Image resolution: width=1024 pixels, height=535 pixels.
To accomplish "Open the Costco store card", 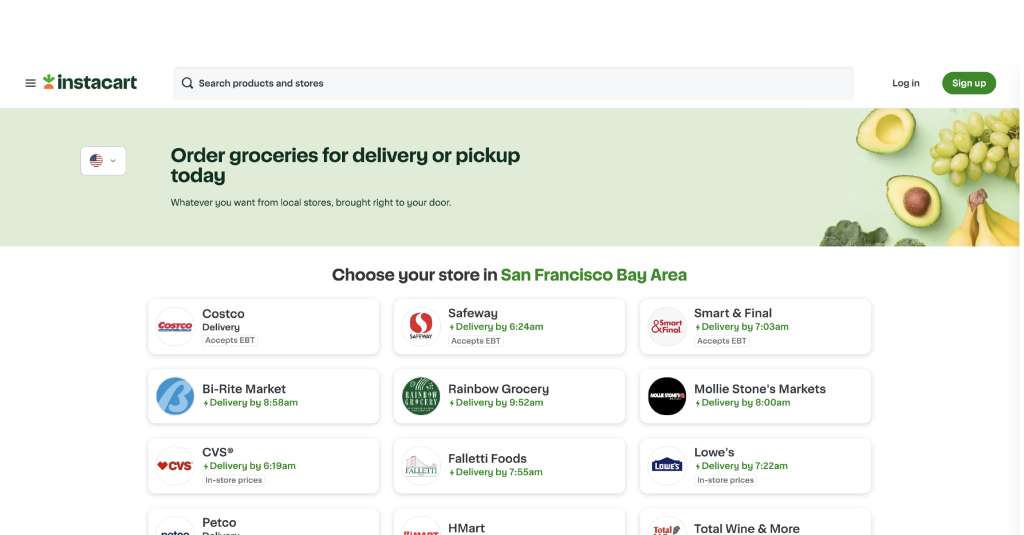I will point(264,327).
